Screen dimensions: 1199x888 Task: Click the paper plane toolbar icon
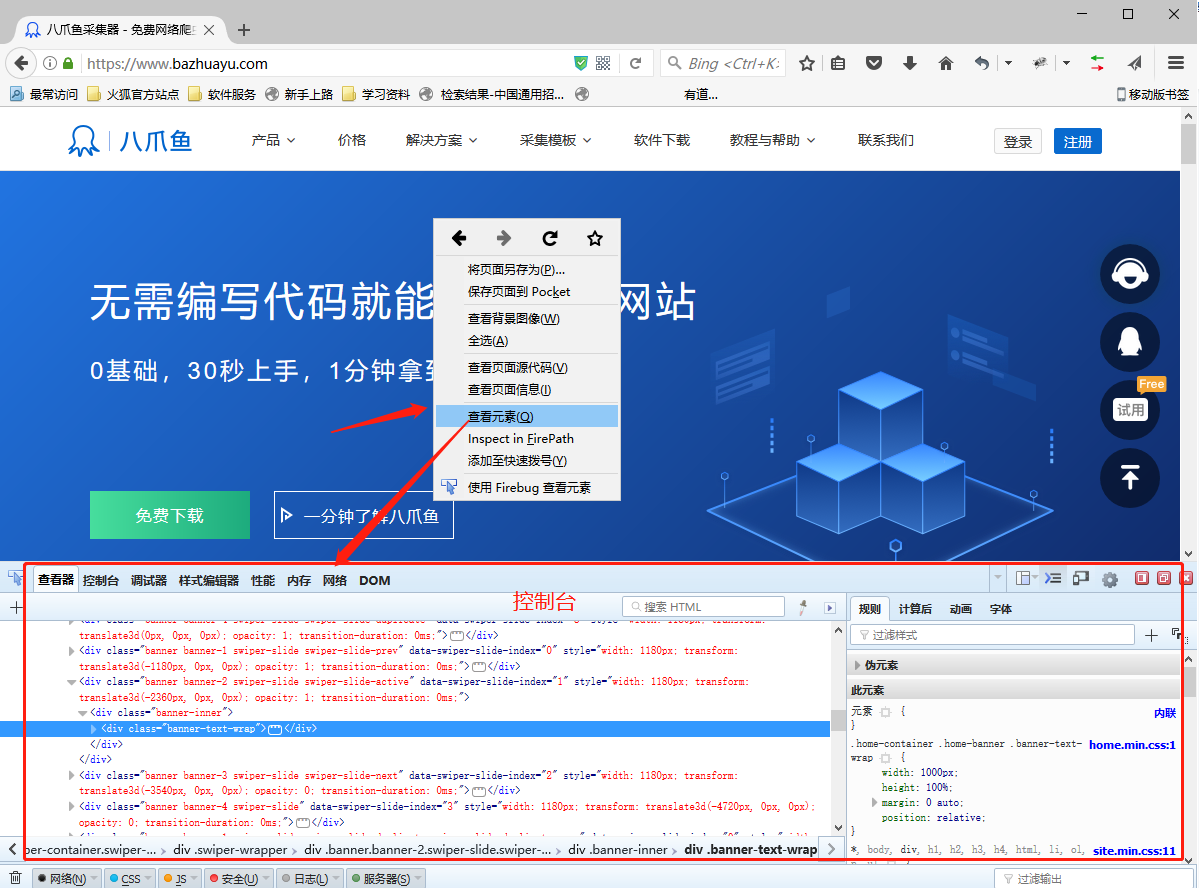(1135, 63)
